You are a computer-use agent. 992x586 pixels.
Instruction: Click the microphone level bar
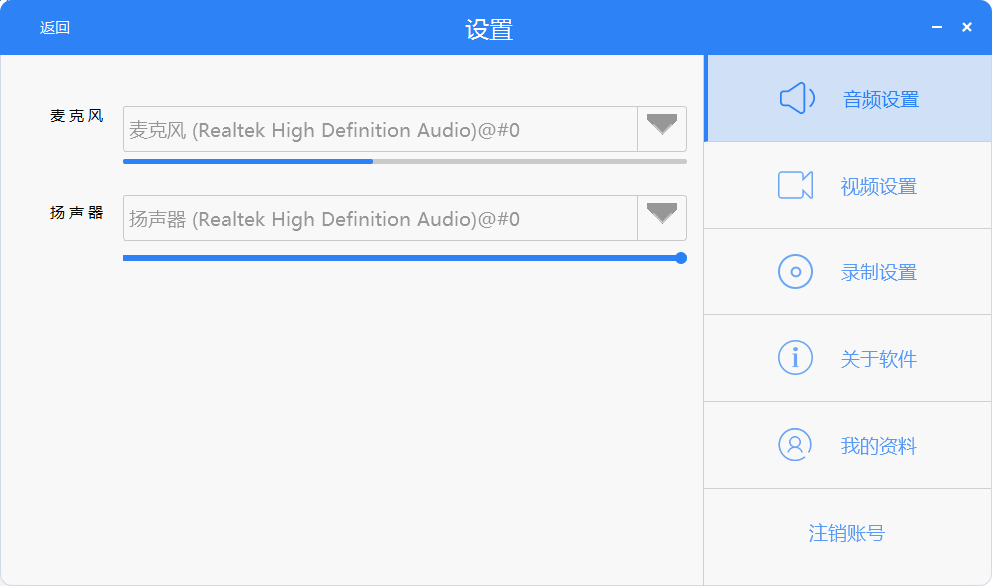coord(404,161)
